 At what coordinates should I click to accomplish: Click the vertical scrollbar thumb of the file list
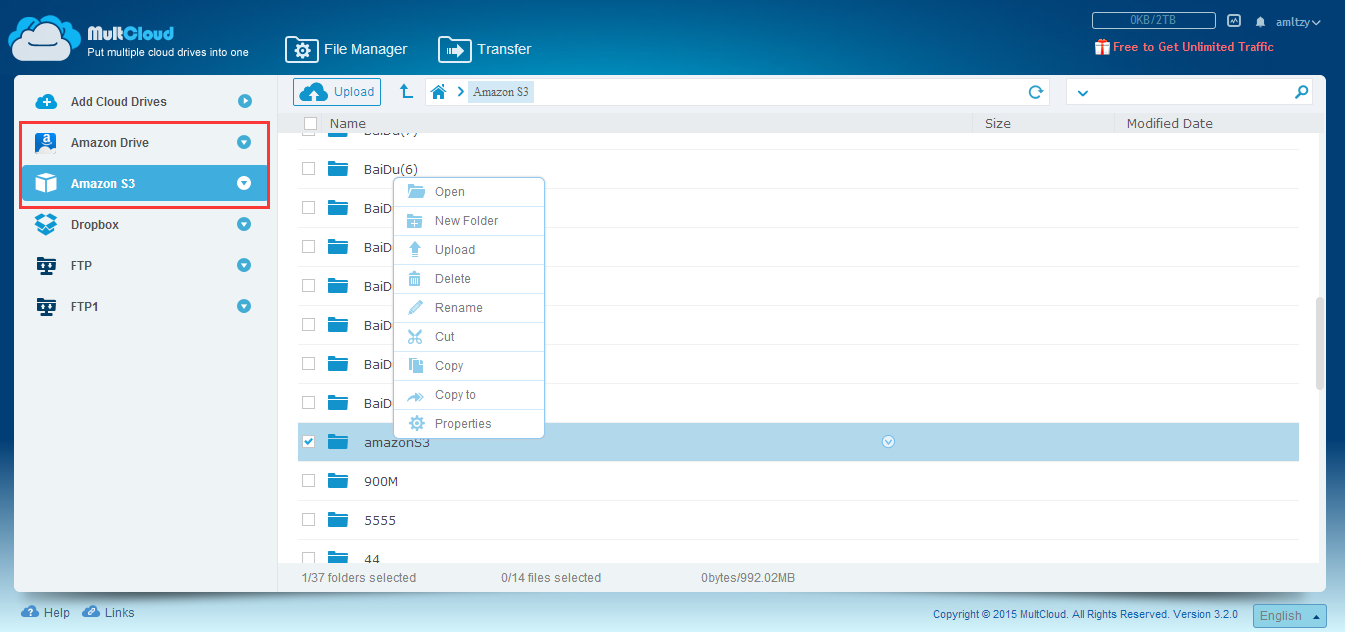click(1320, 343)
